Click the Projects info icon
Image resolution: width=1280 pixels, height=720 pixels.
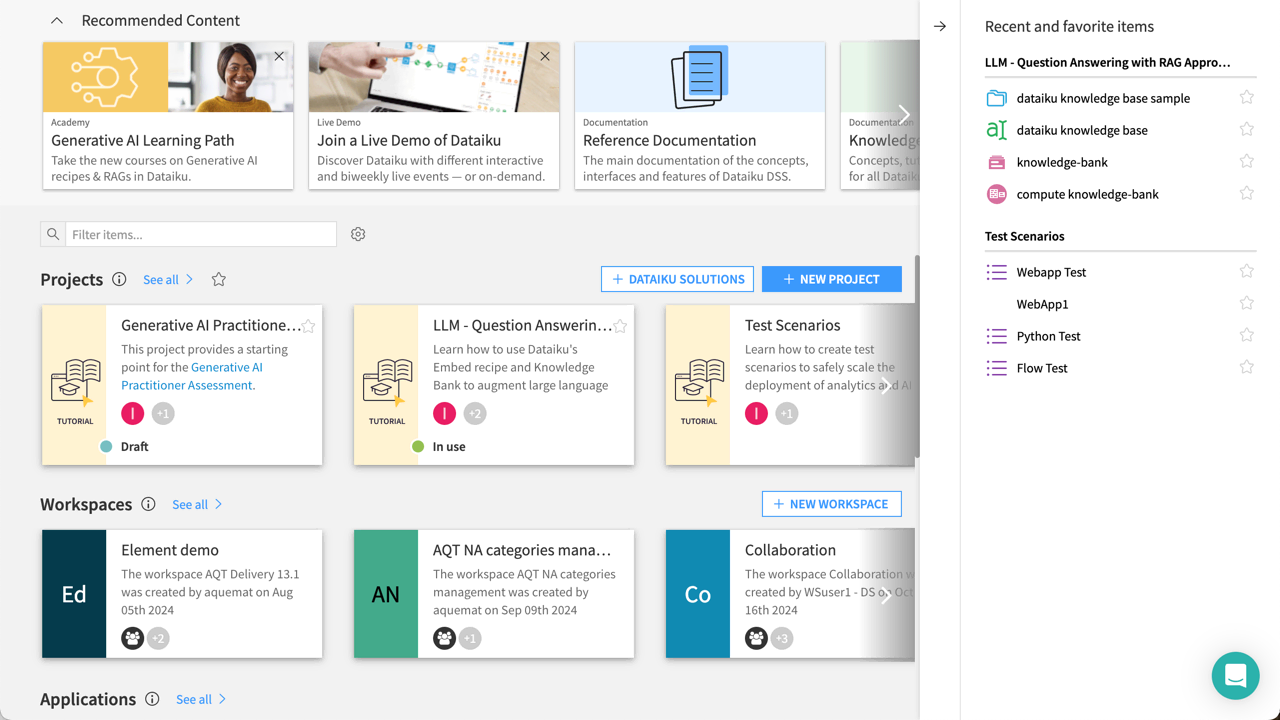pos(119,280)
